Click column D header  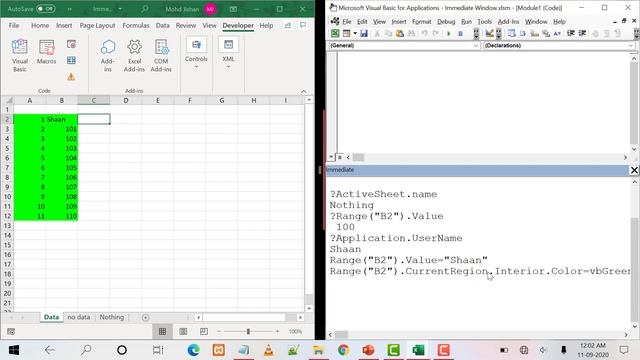point(126,100)
